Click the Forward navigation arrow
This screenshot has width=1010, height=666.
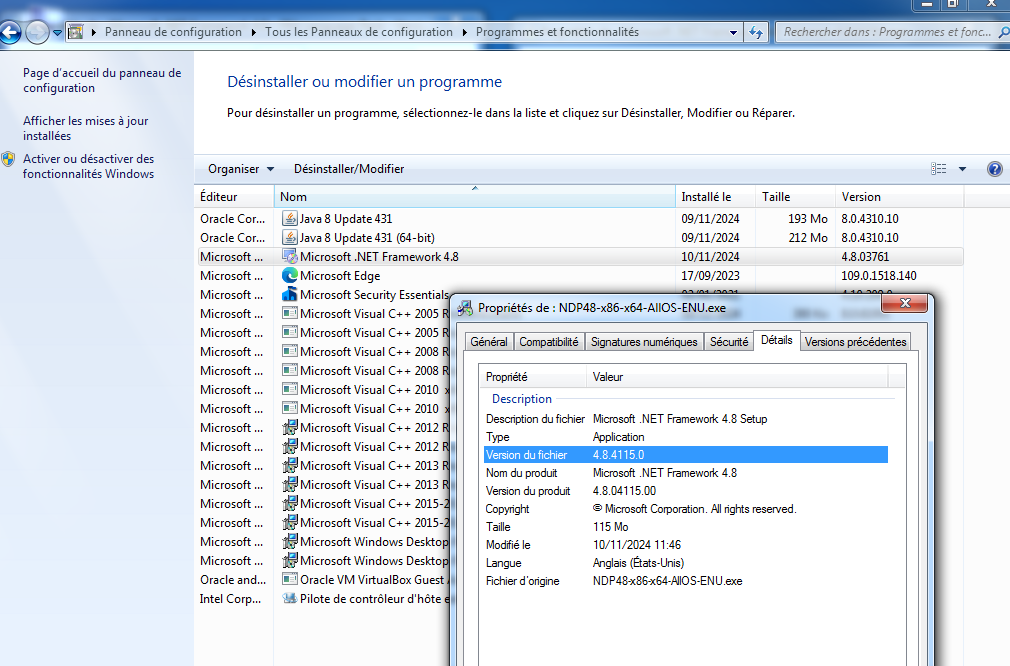[x=37, y=32]
